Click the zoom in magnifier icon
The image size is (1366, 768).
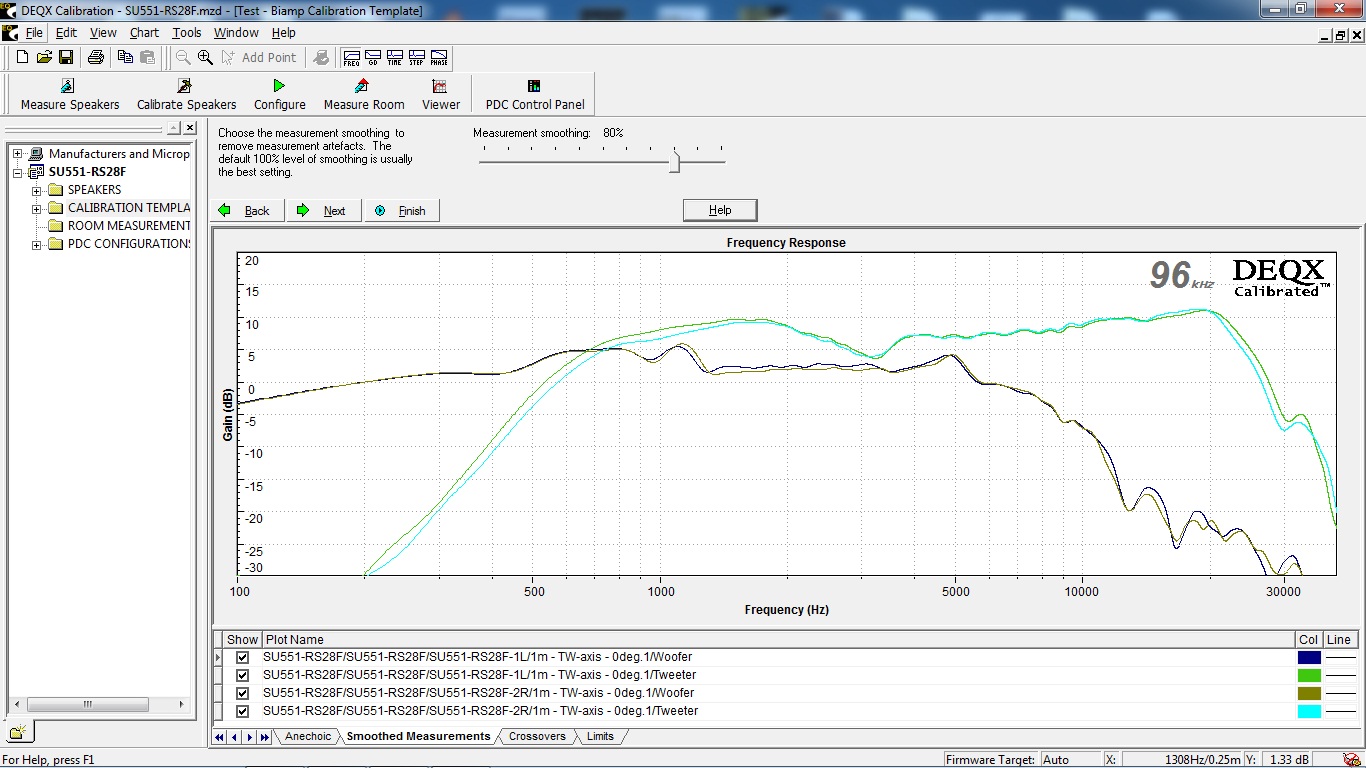pos(205,58)
